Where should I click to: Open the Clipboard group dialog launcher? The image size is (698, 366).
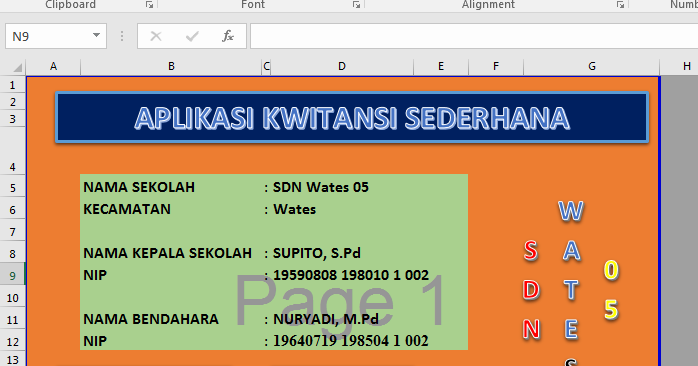(x=150, y=4)
